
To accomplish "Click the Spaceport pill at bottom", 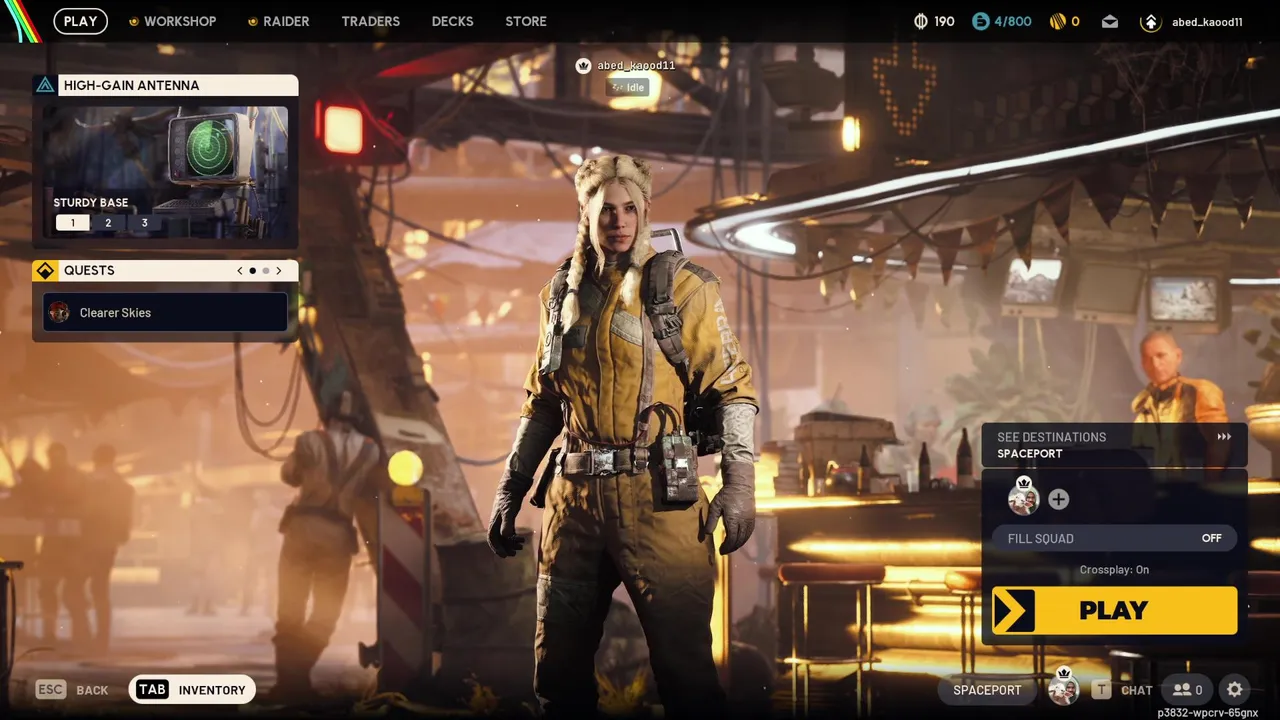I will click(x=987, y=690).
